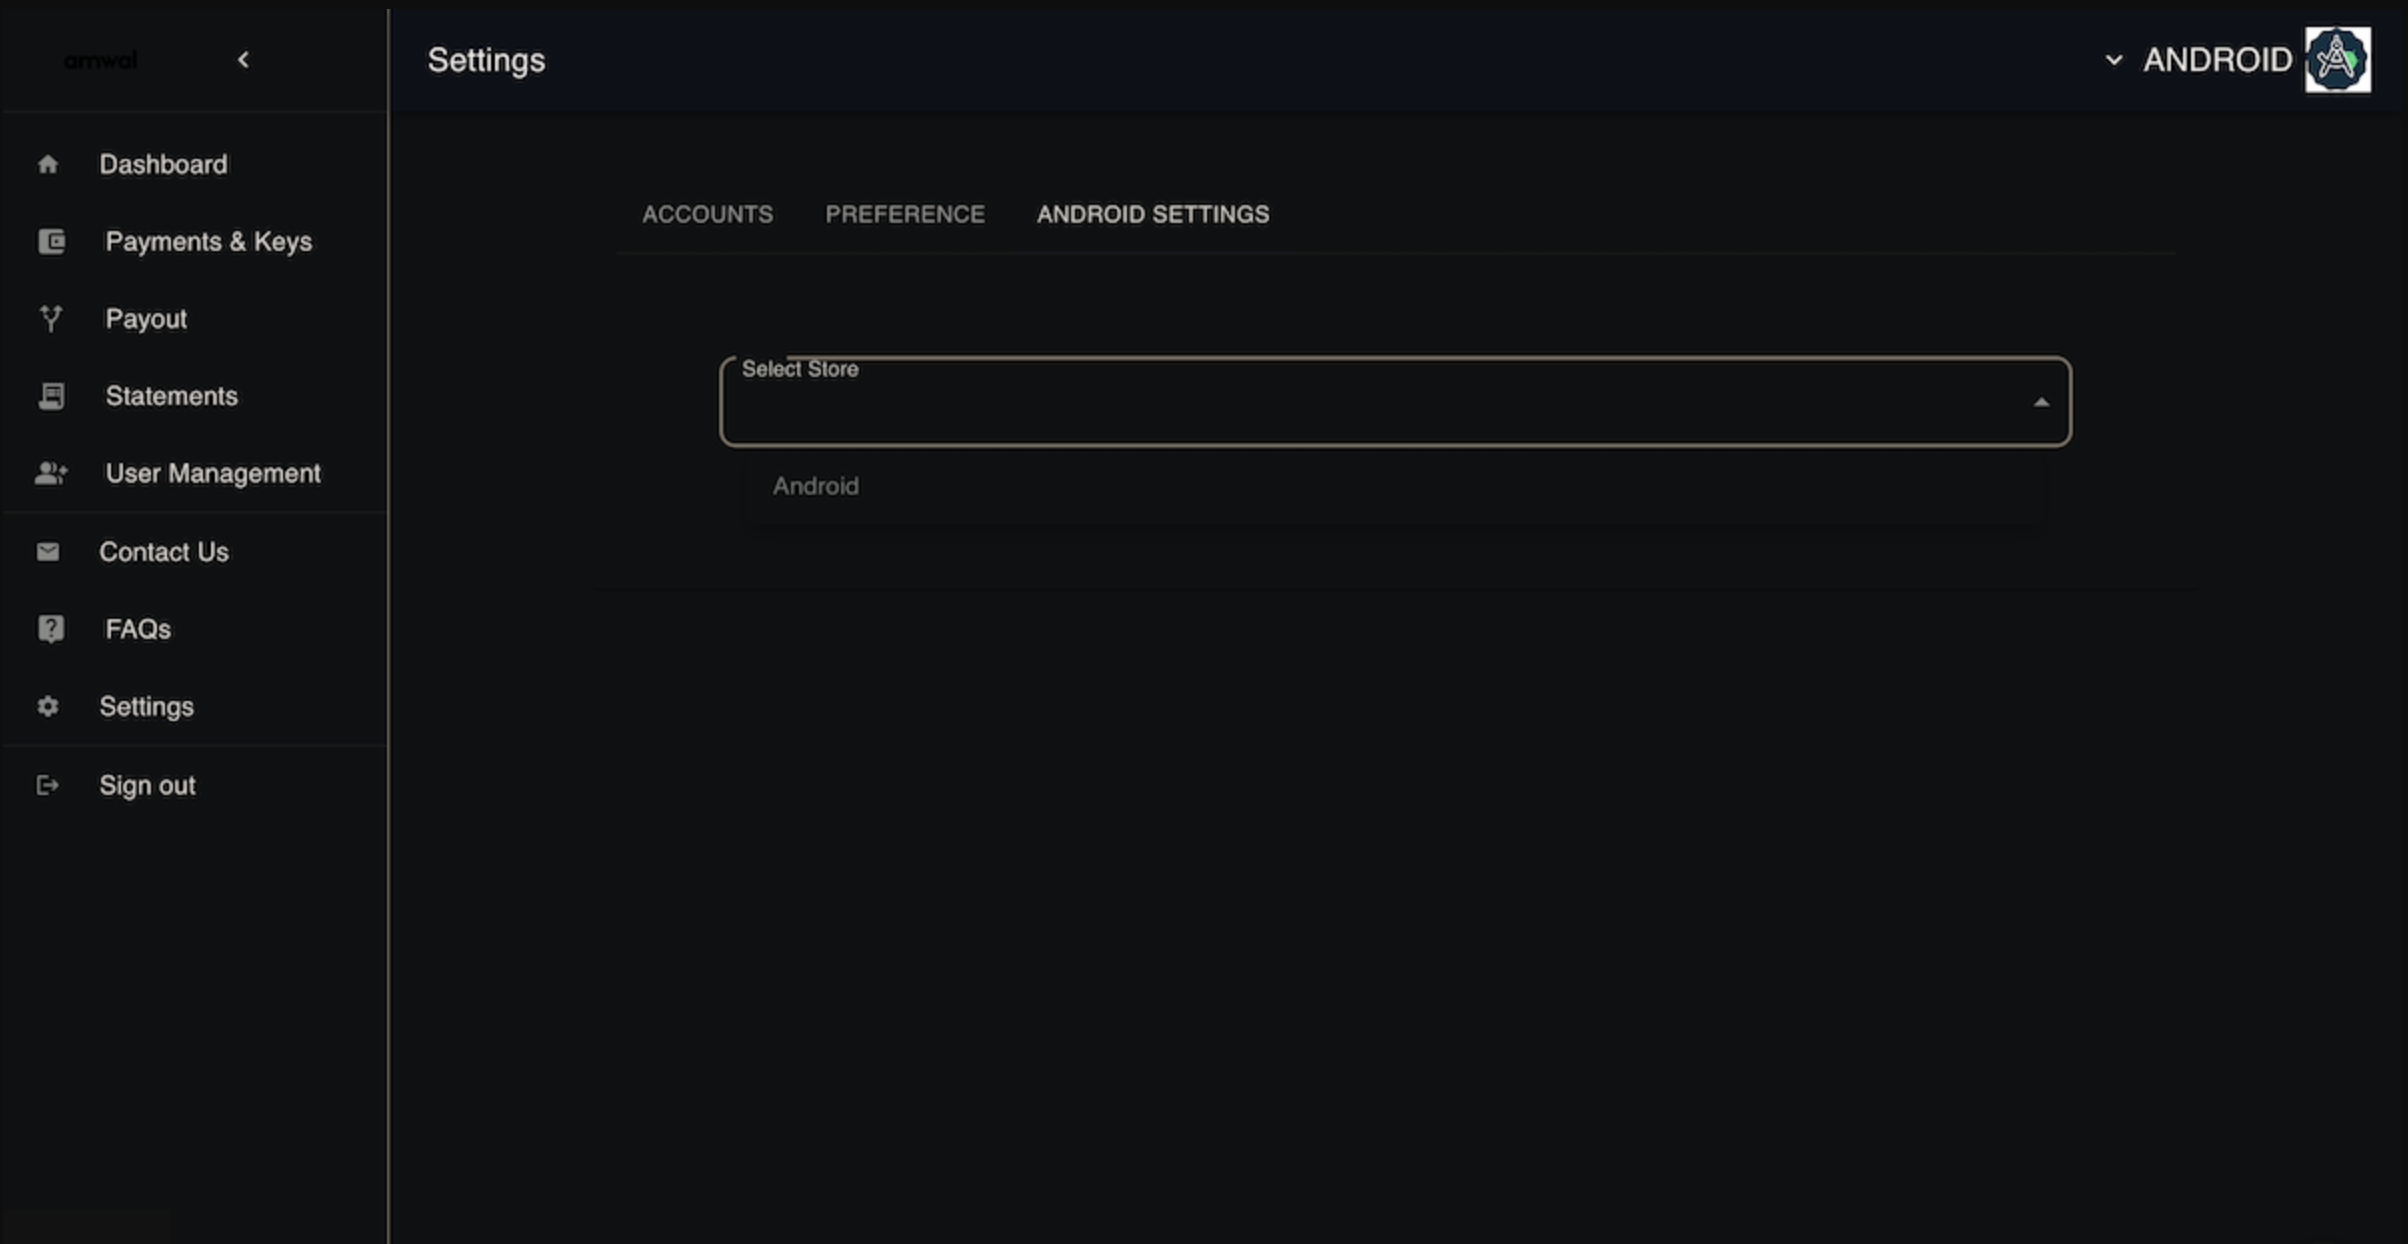Choose Android from the store list
Screen dimensions: 2408x1244
(815, 486)
